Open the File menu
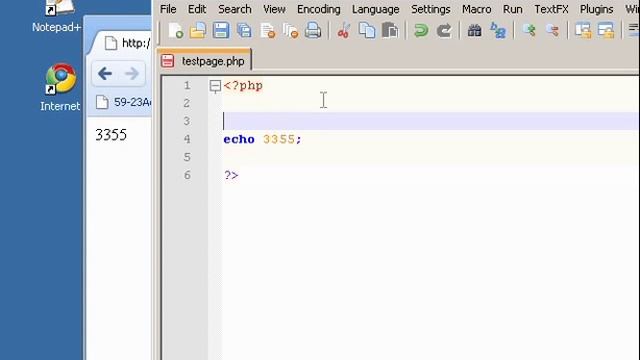Image resolution: width=640 pixels, height=360 pixels. (168, 9)
